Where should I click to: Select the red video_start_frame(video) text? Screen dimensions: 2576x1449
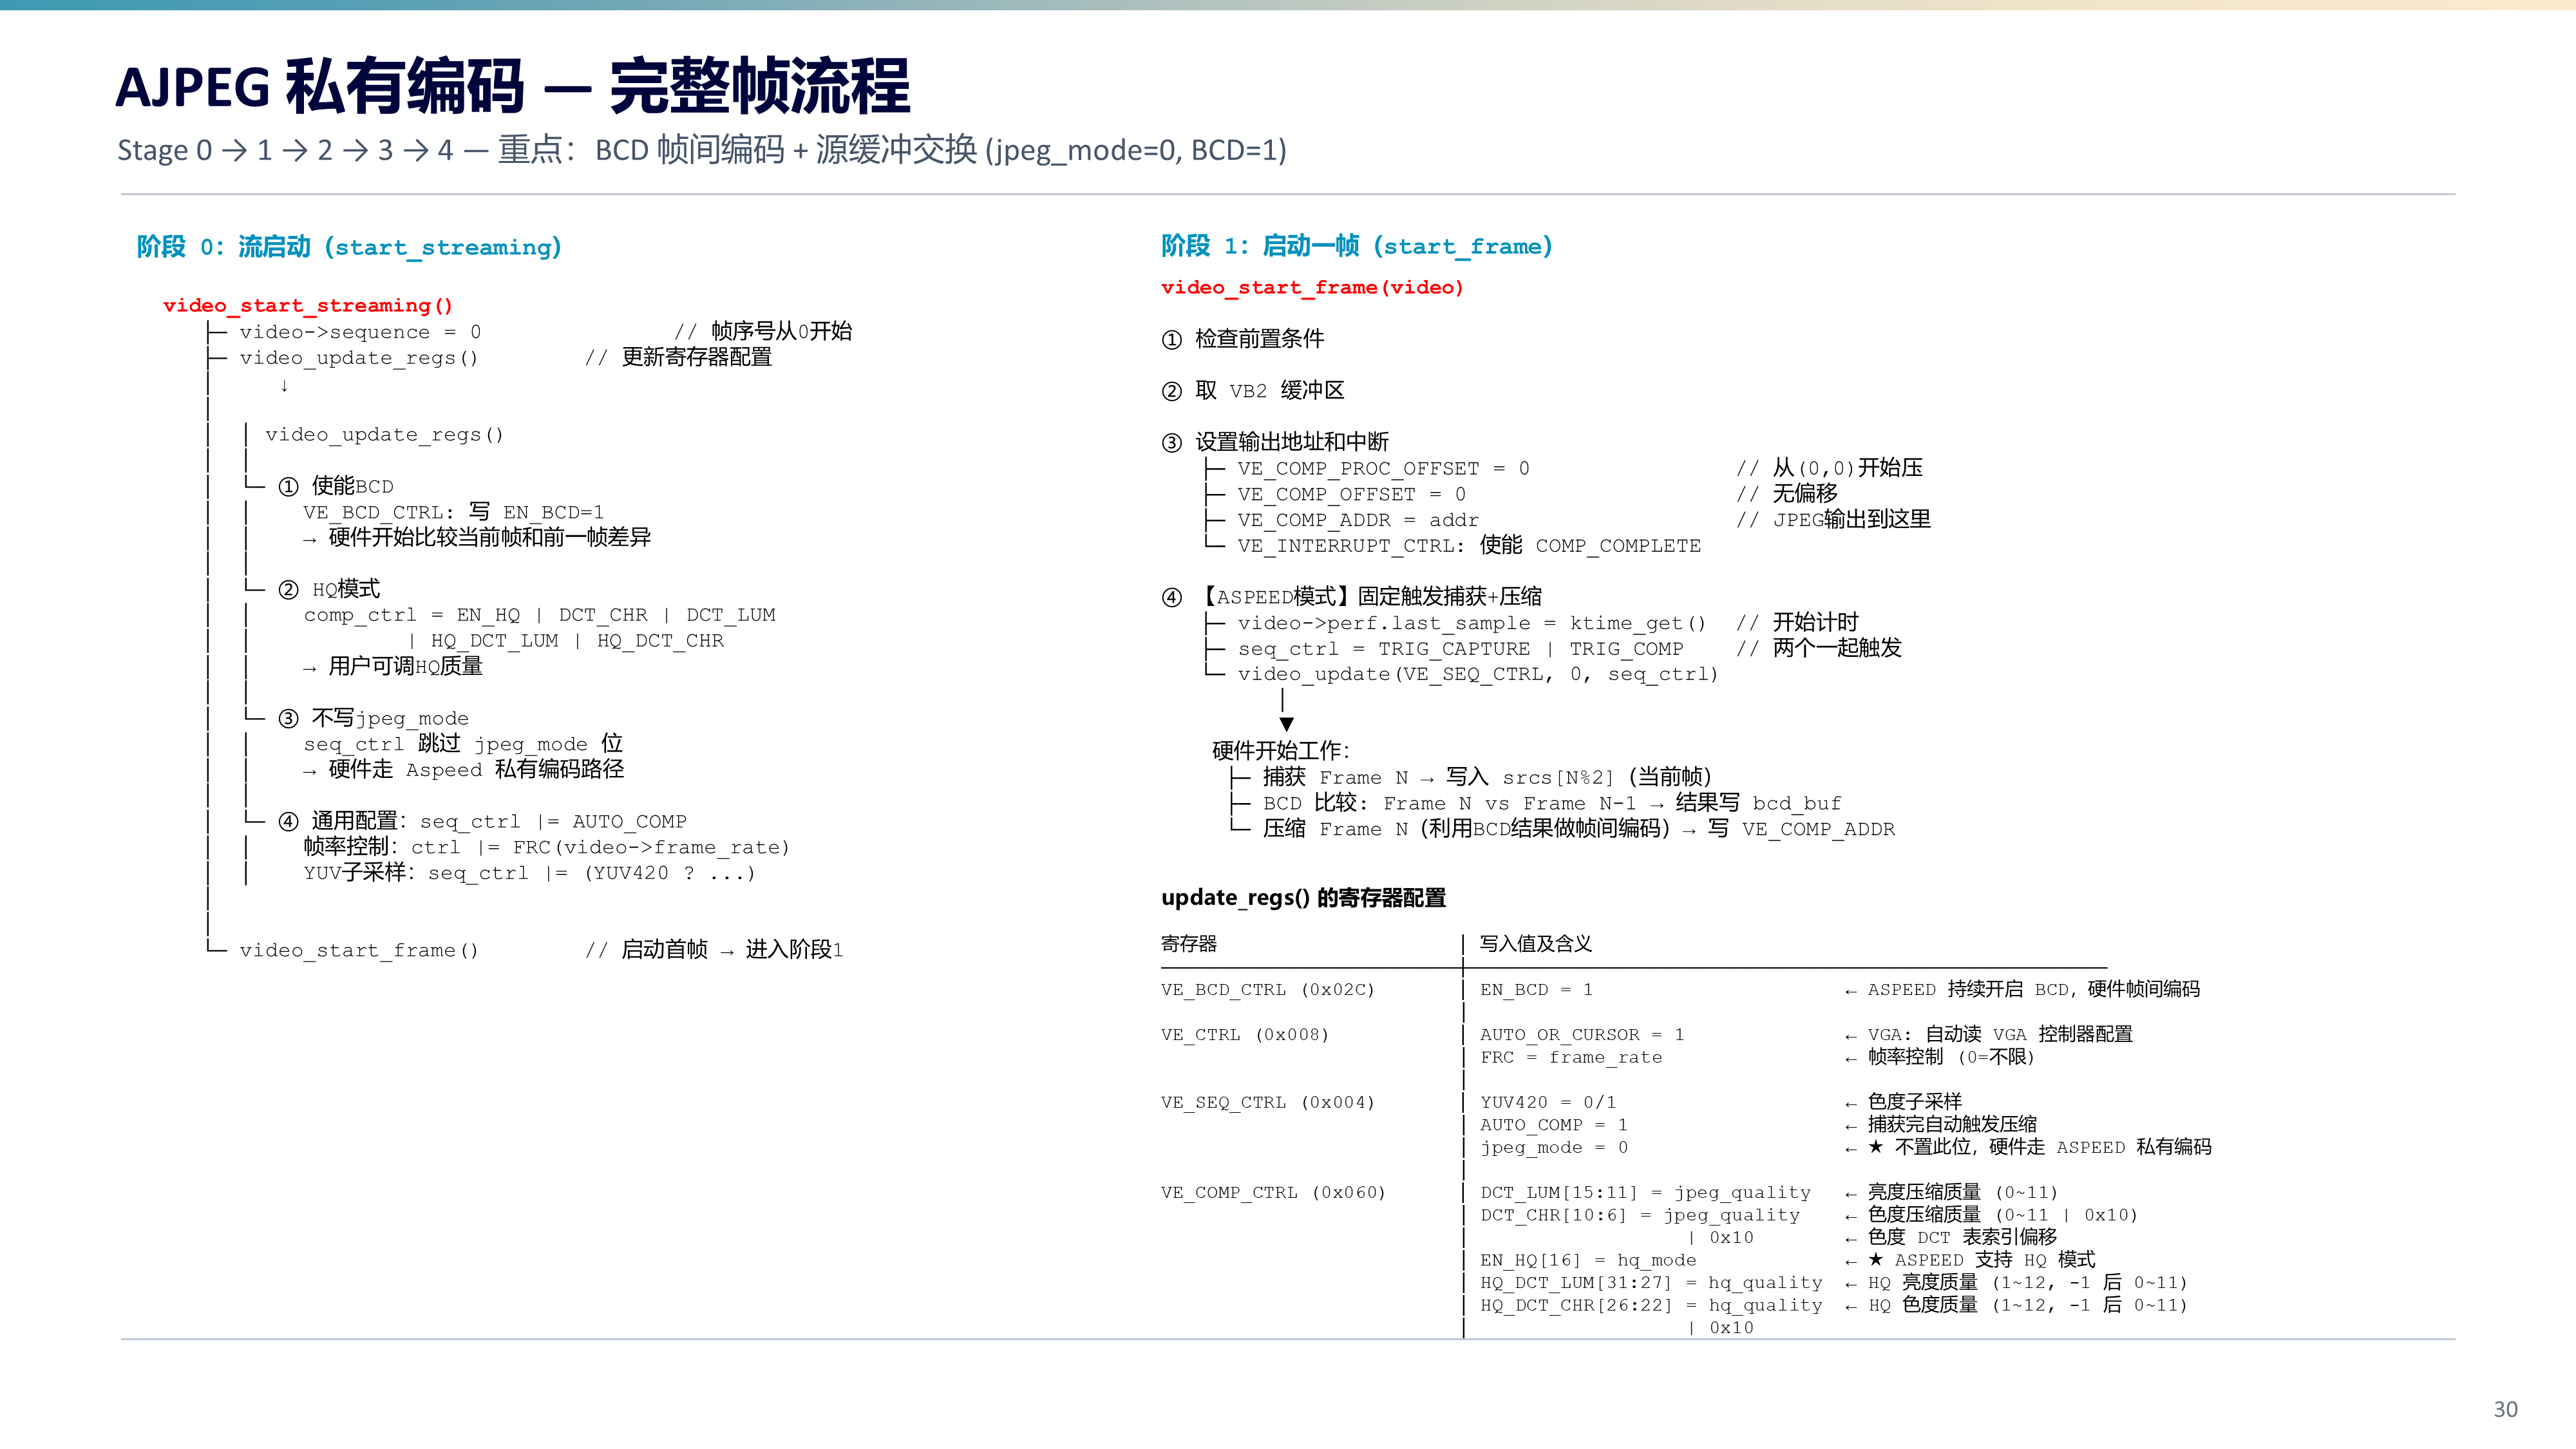[x=1312, y=288]
